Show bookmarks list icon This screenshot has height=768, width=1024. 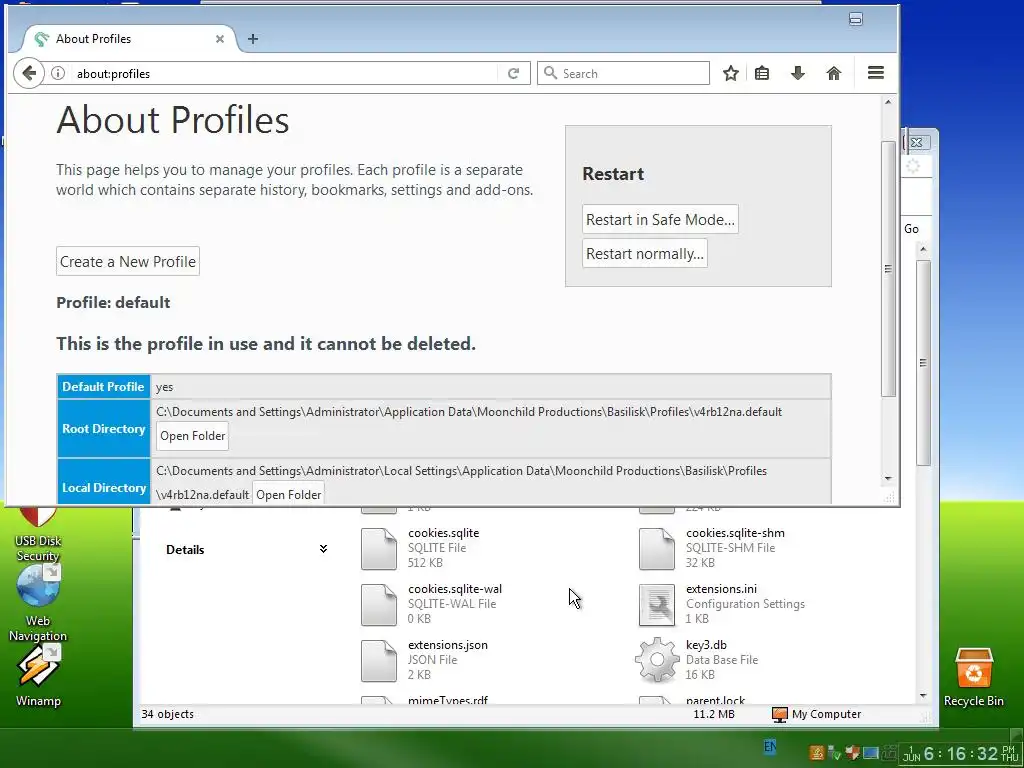pos(761,73)
